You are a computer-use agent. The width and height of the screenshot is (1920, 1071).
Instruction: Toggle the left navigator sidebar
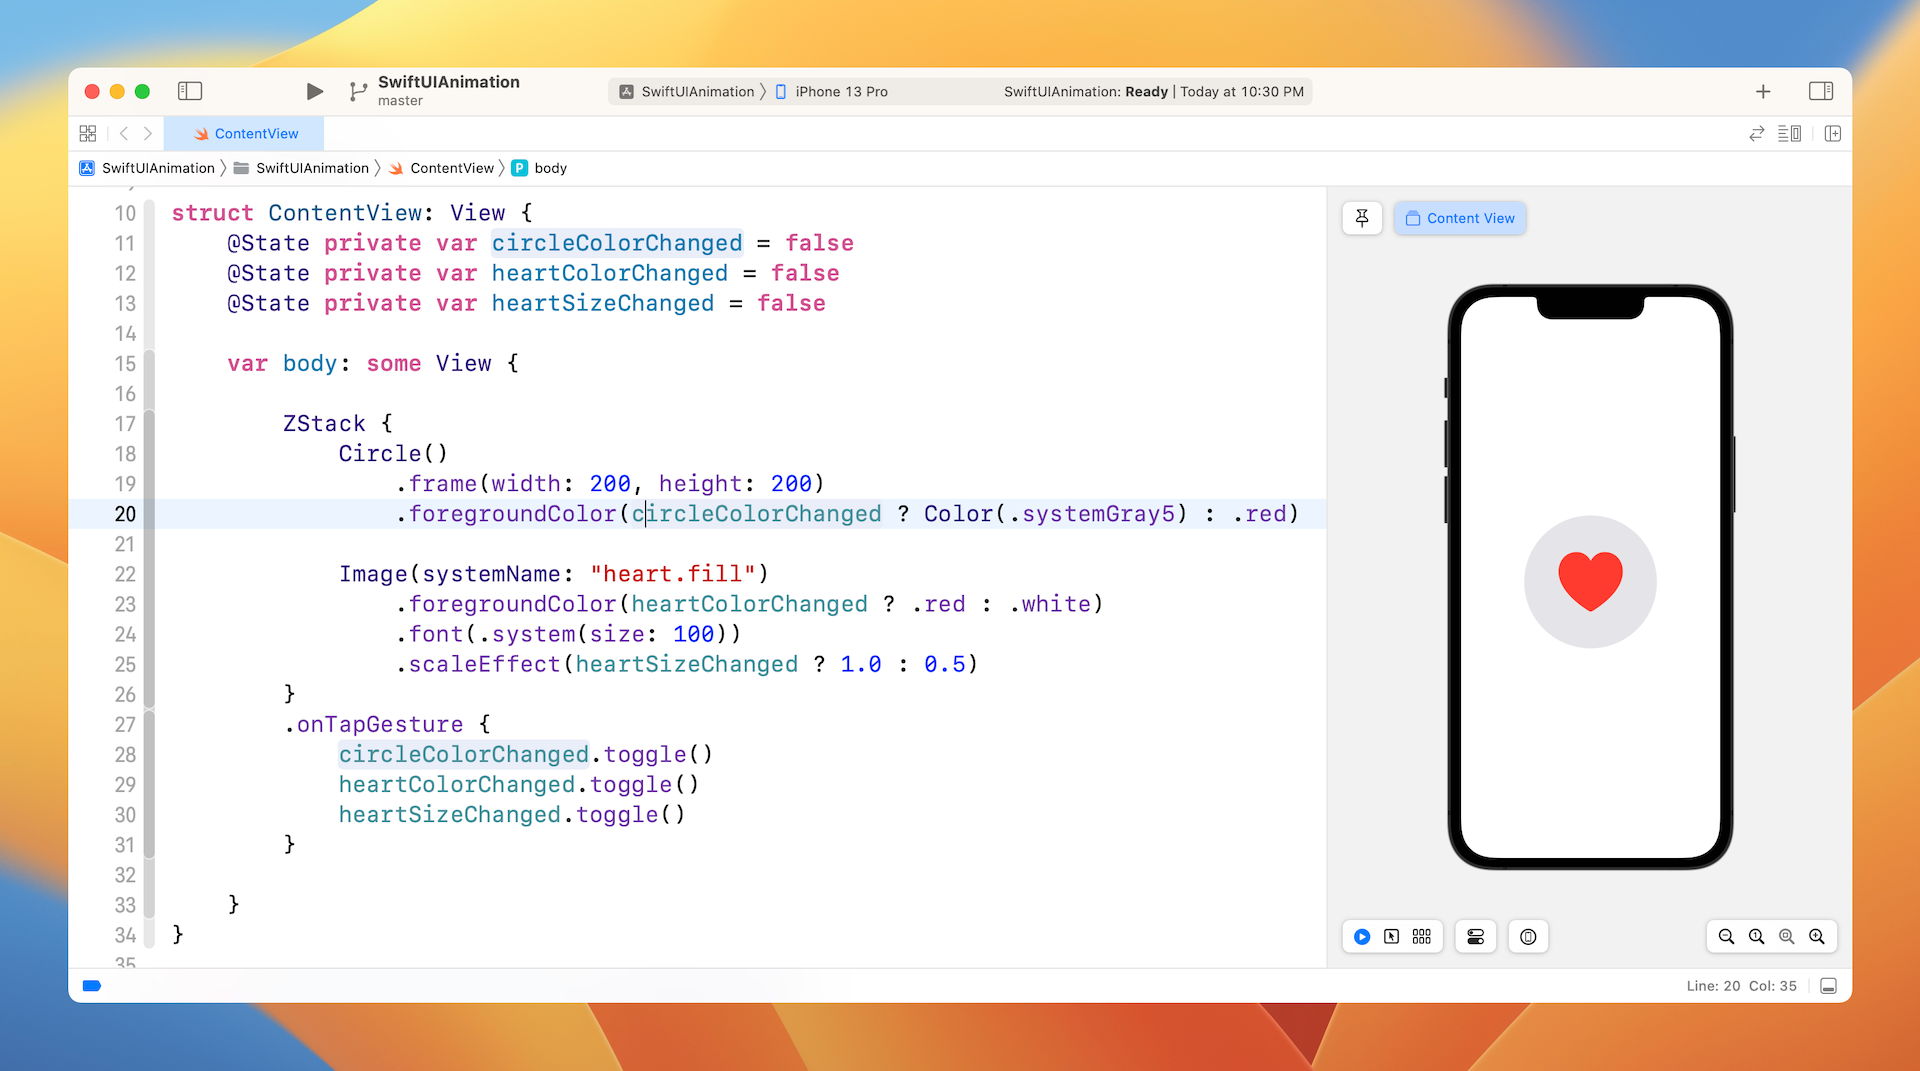coord(190,91)
